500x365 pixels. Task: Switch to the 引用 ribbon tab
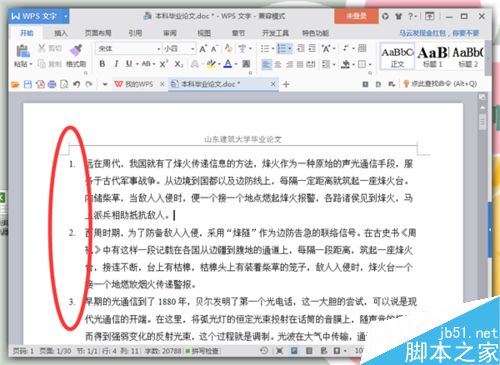pos(135,33)
